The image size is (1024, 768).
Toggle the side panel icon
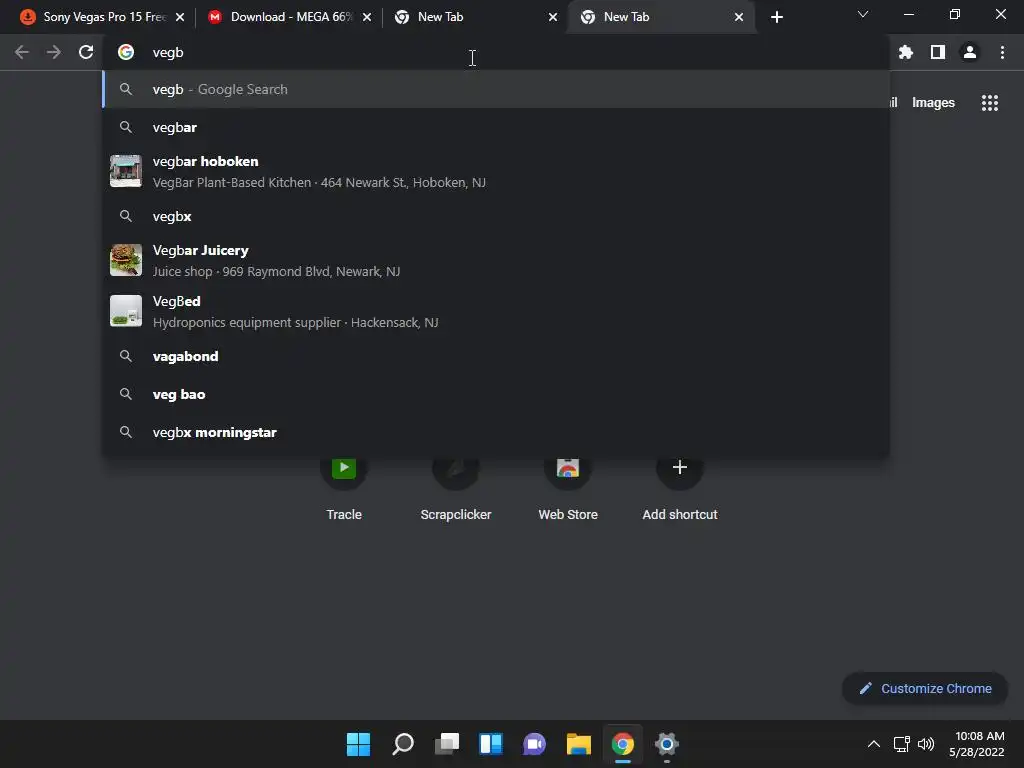tap(938, 52)
